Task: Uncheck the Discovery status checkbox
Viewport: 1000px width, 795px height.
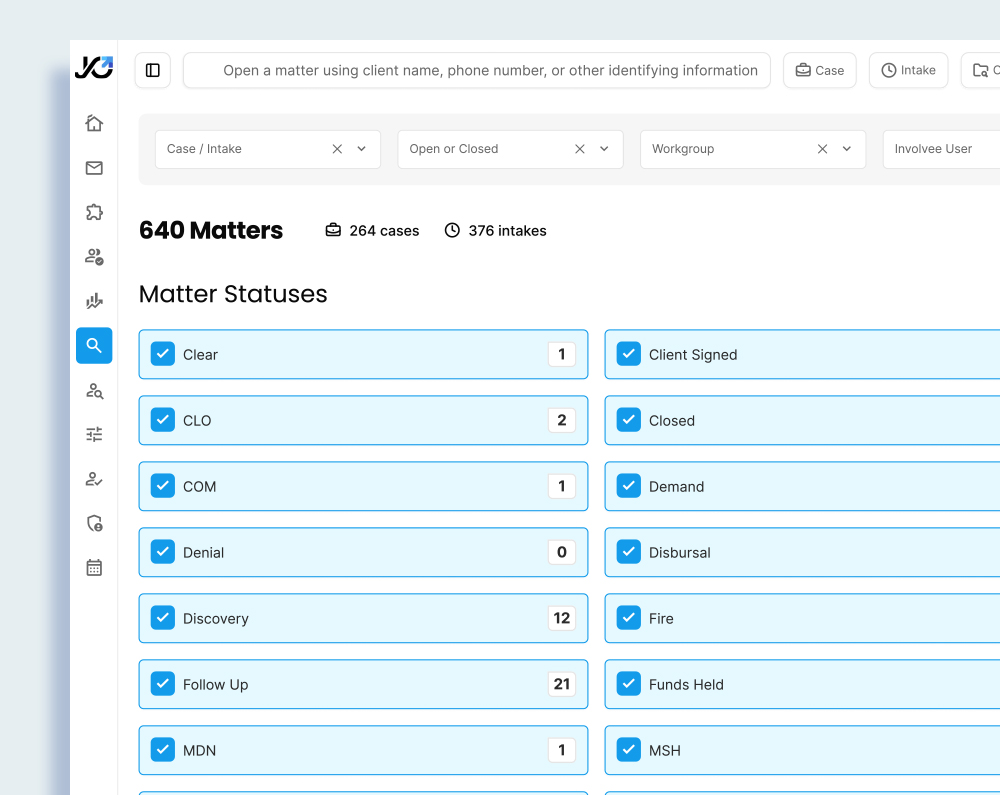Action: (x=162, y=618)
